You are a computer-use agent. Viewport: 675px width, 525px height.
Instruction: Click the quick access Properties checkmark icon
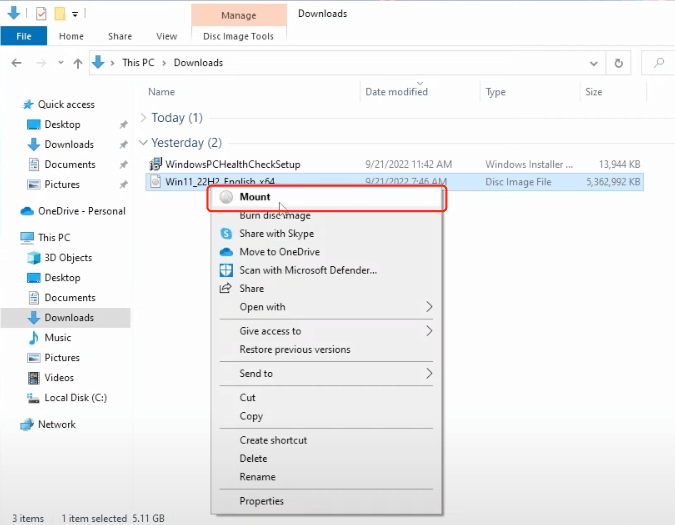41,14
